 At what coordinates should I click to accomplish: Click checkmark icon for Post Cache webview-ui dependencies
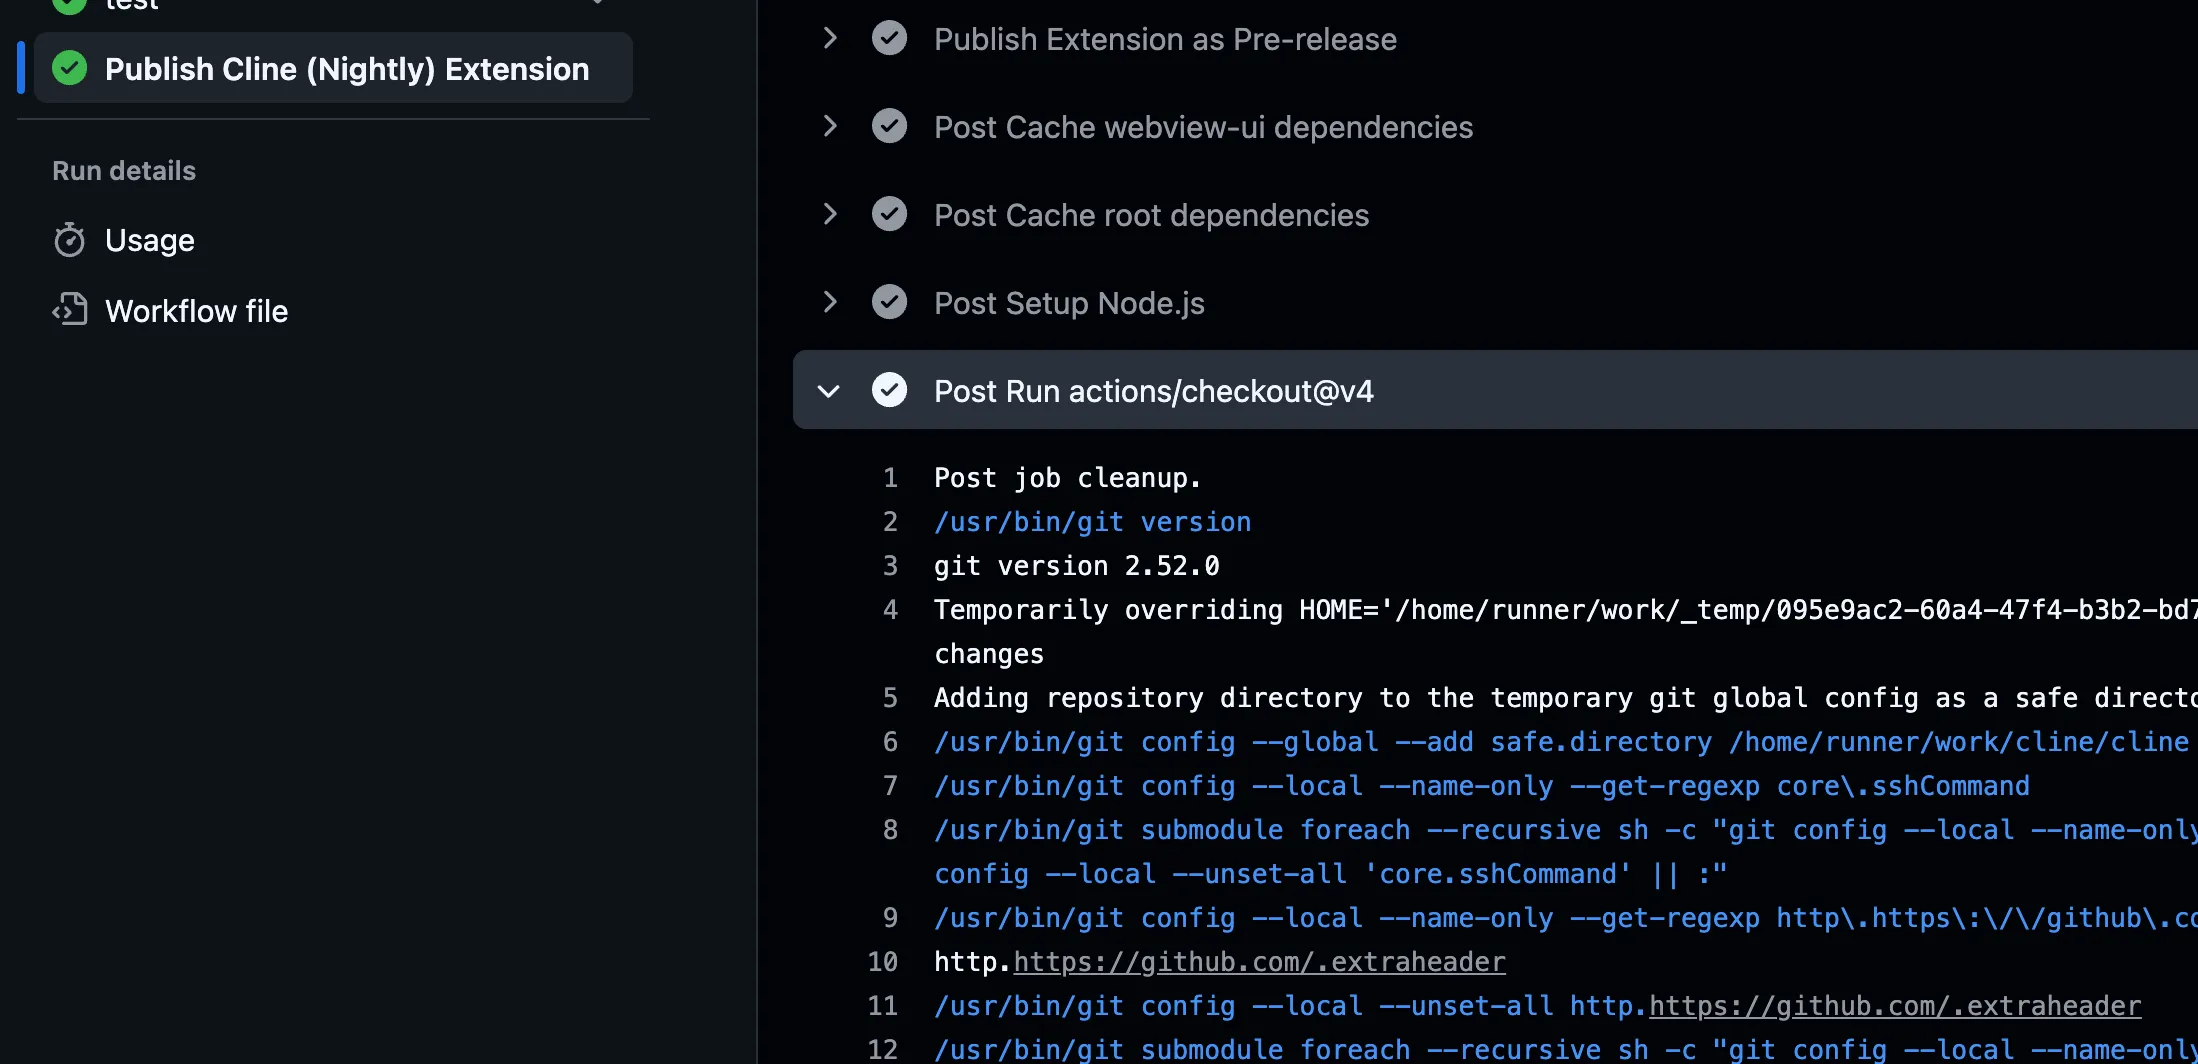pos(889,127)
